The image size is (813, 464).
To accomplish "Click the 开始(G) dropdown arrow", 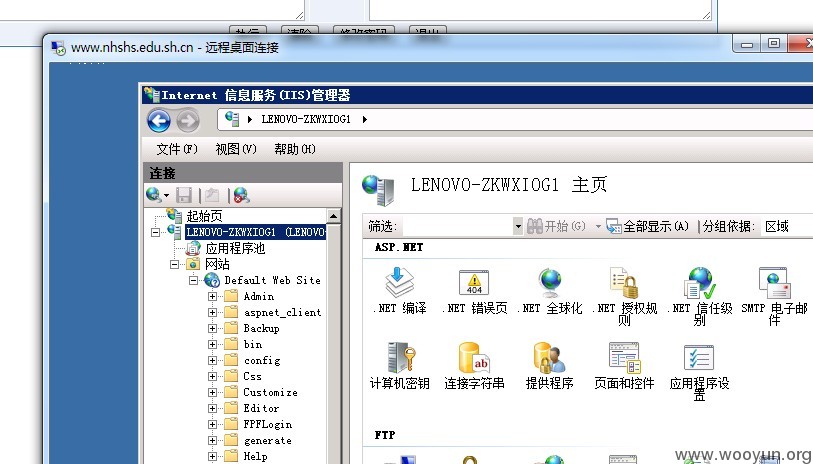I will [x=597, y=227].
